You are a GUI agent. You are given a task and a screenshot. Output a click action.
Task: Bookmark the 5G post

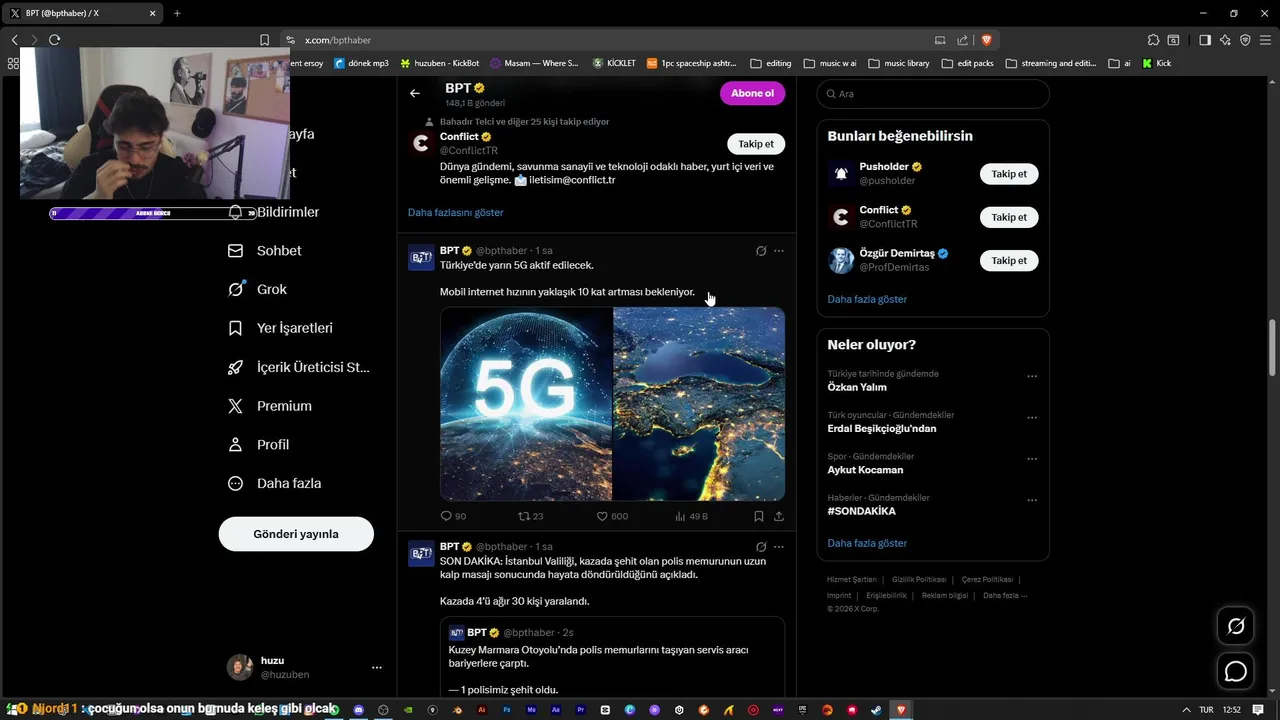pos(759,516)
